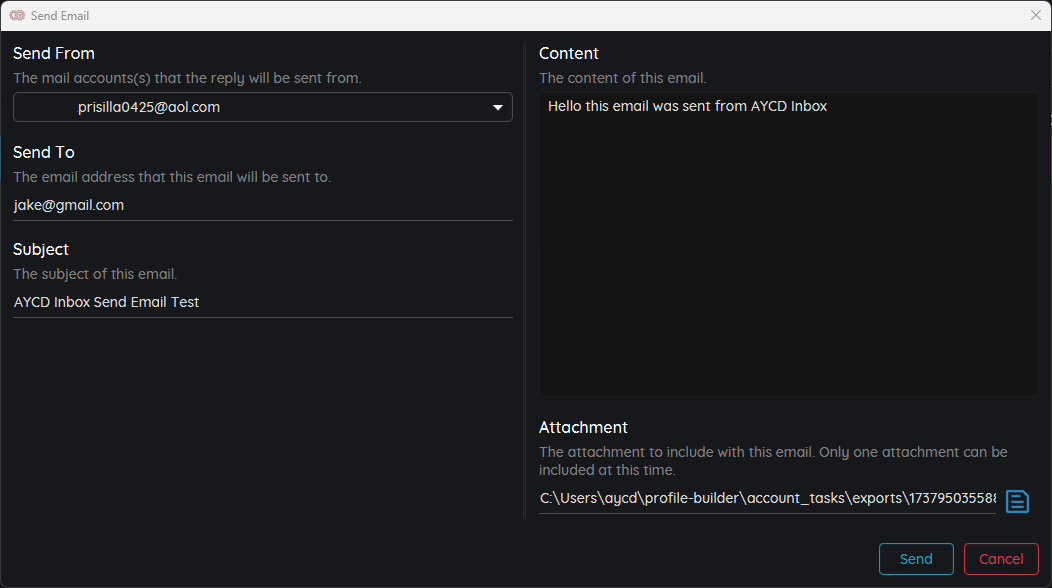Focus the Subject field with AYCD Inbox text
The height and width of the screenshot is (588, 1052).
[262, 302]
